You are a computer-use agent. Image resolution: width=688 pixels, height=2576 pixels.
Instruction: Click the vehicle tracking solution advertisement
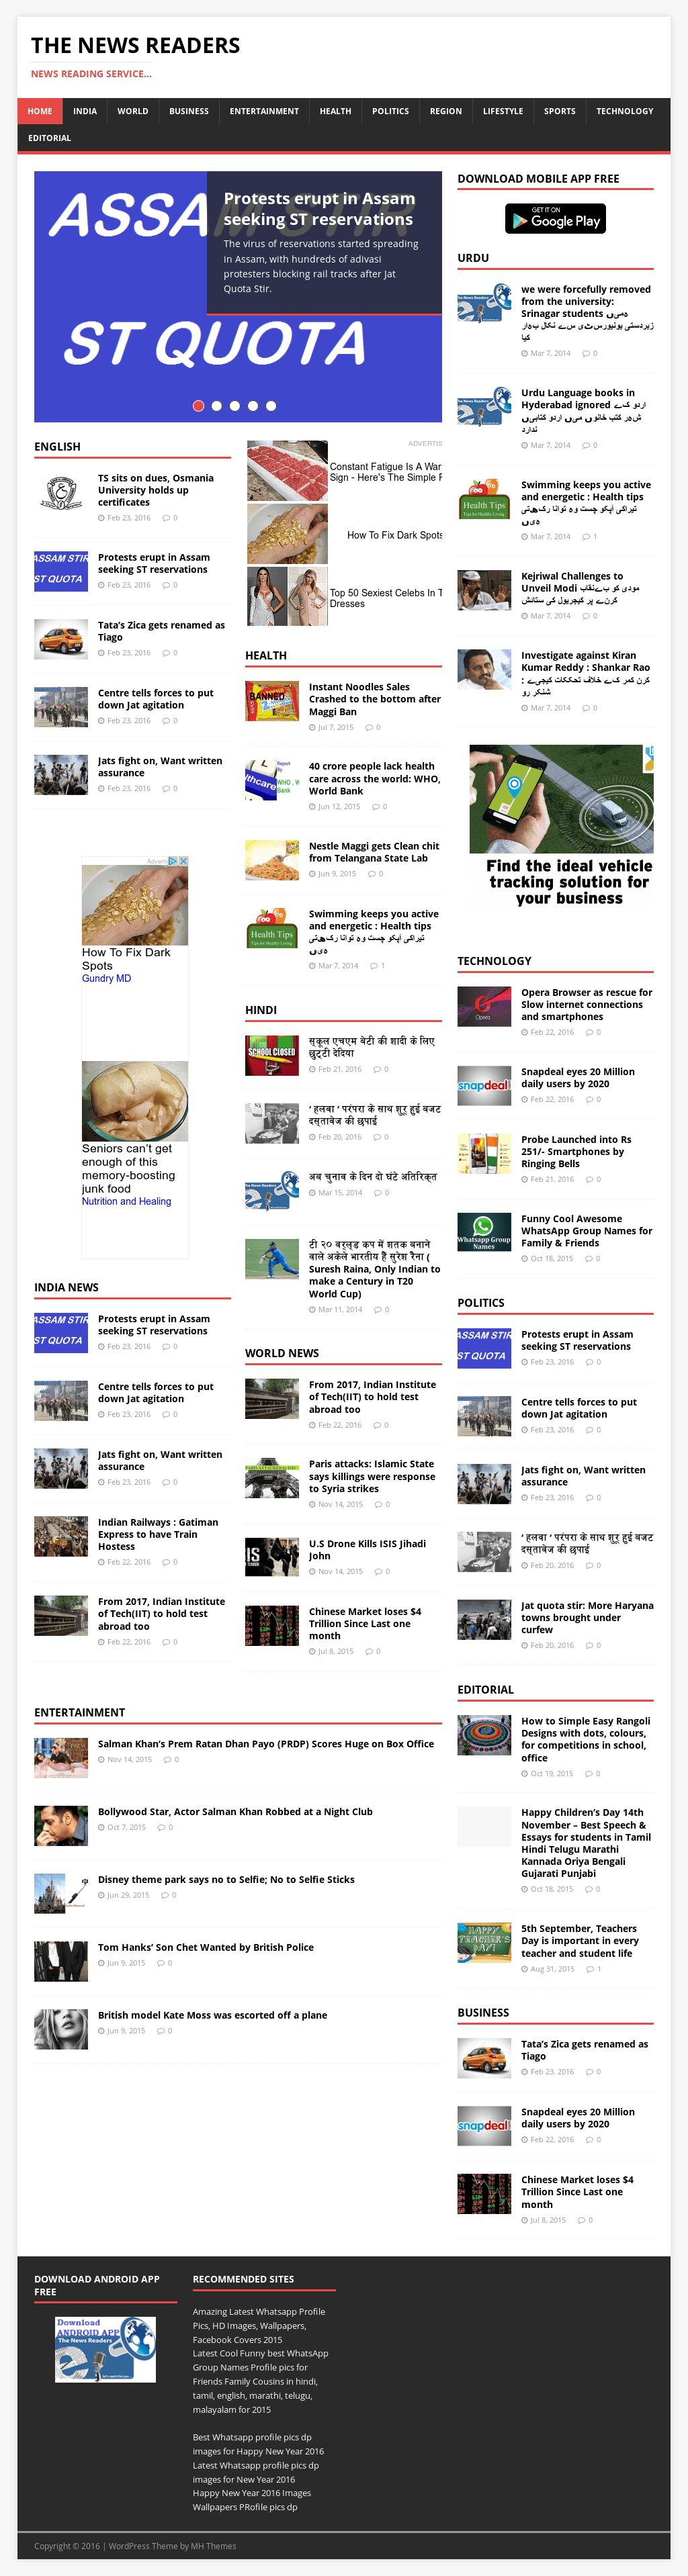pyautogui.click(x=562, y=826)
